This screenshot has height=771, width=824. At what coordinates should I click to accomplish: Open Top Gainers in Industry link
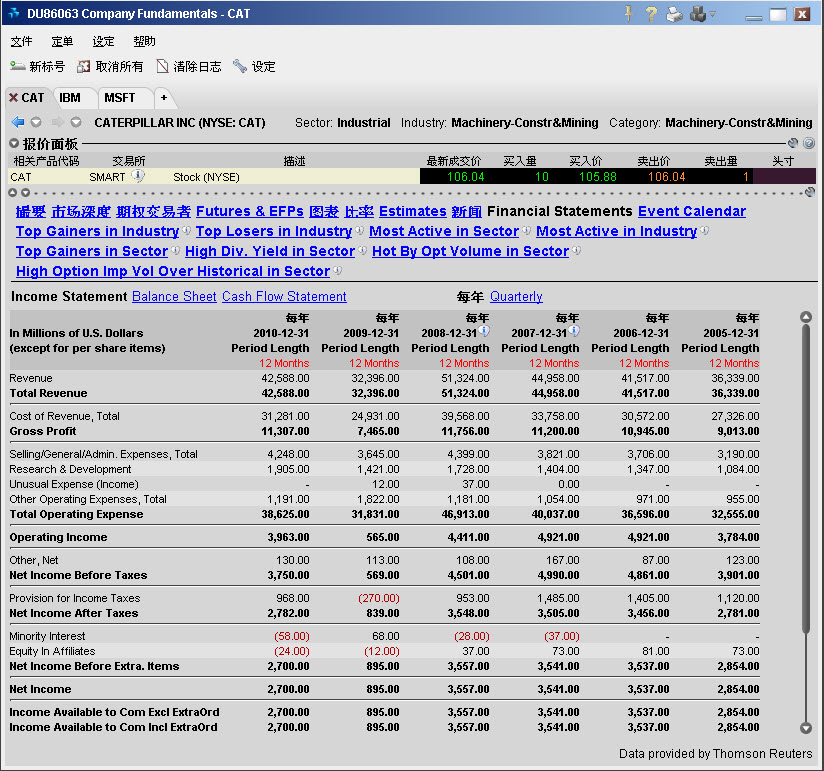(x=97, y=231)
